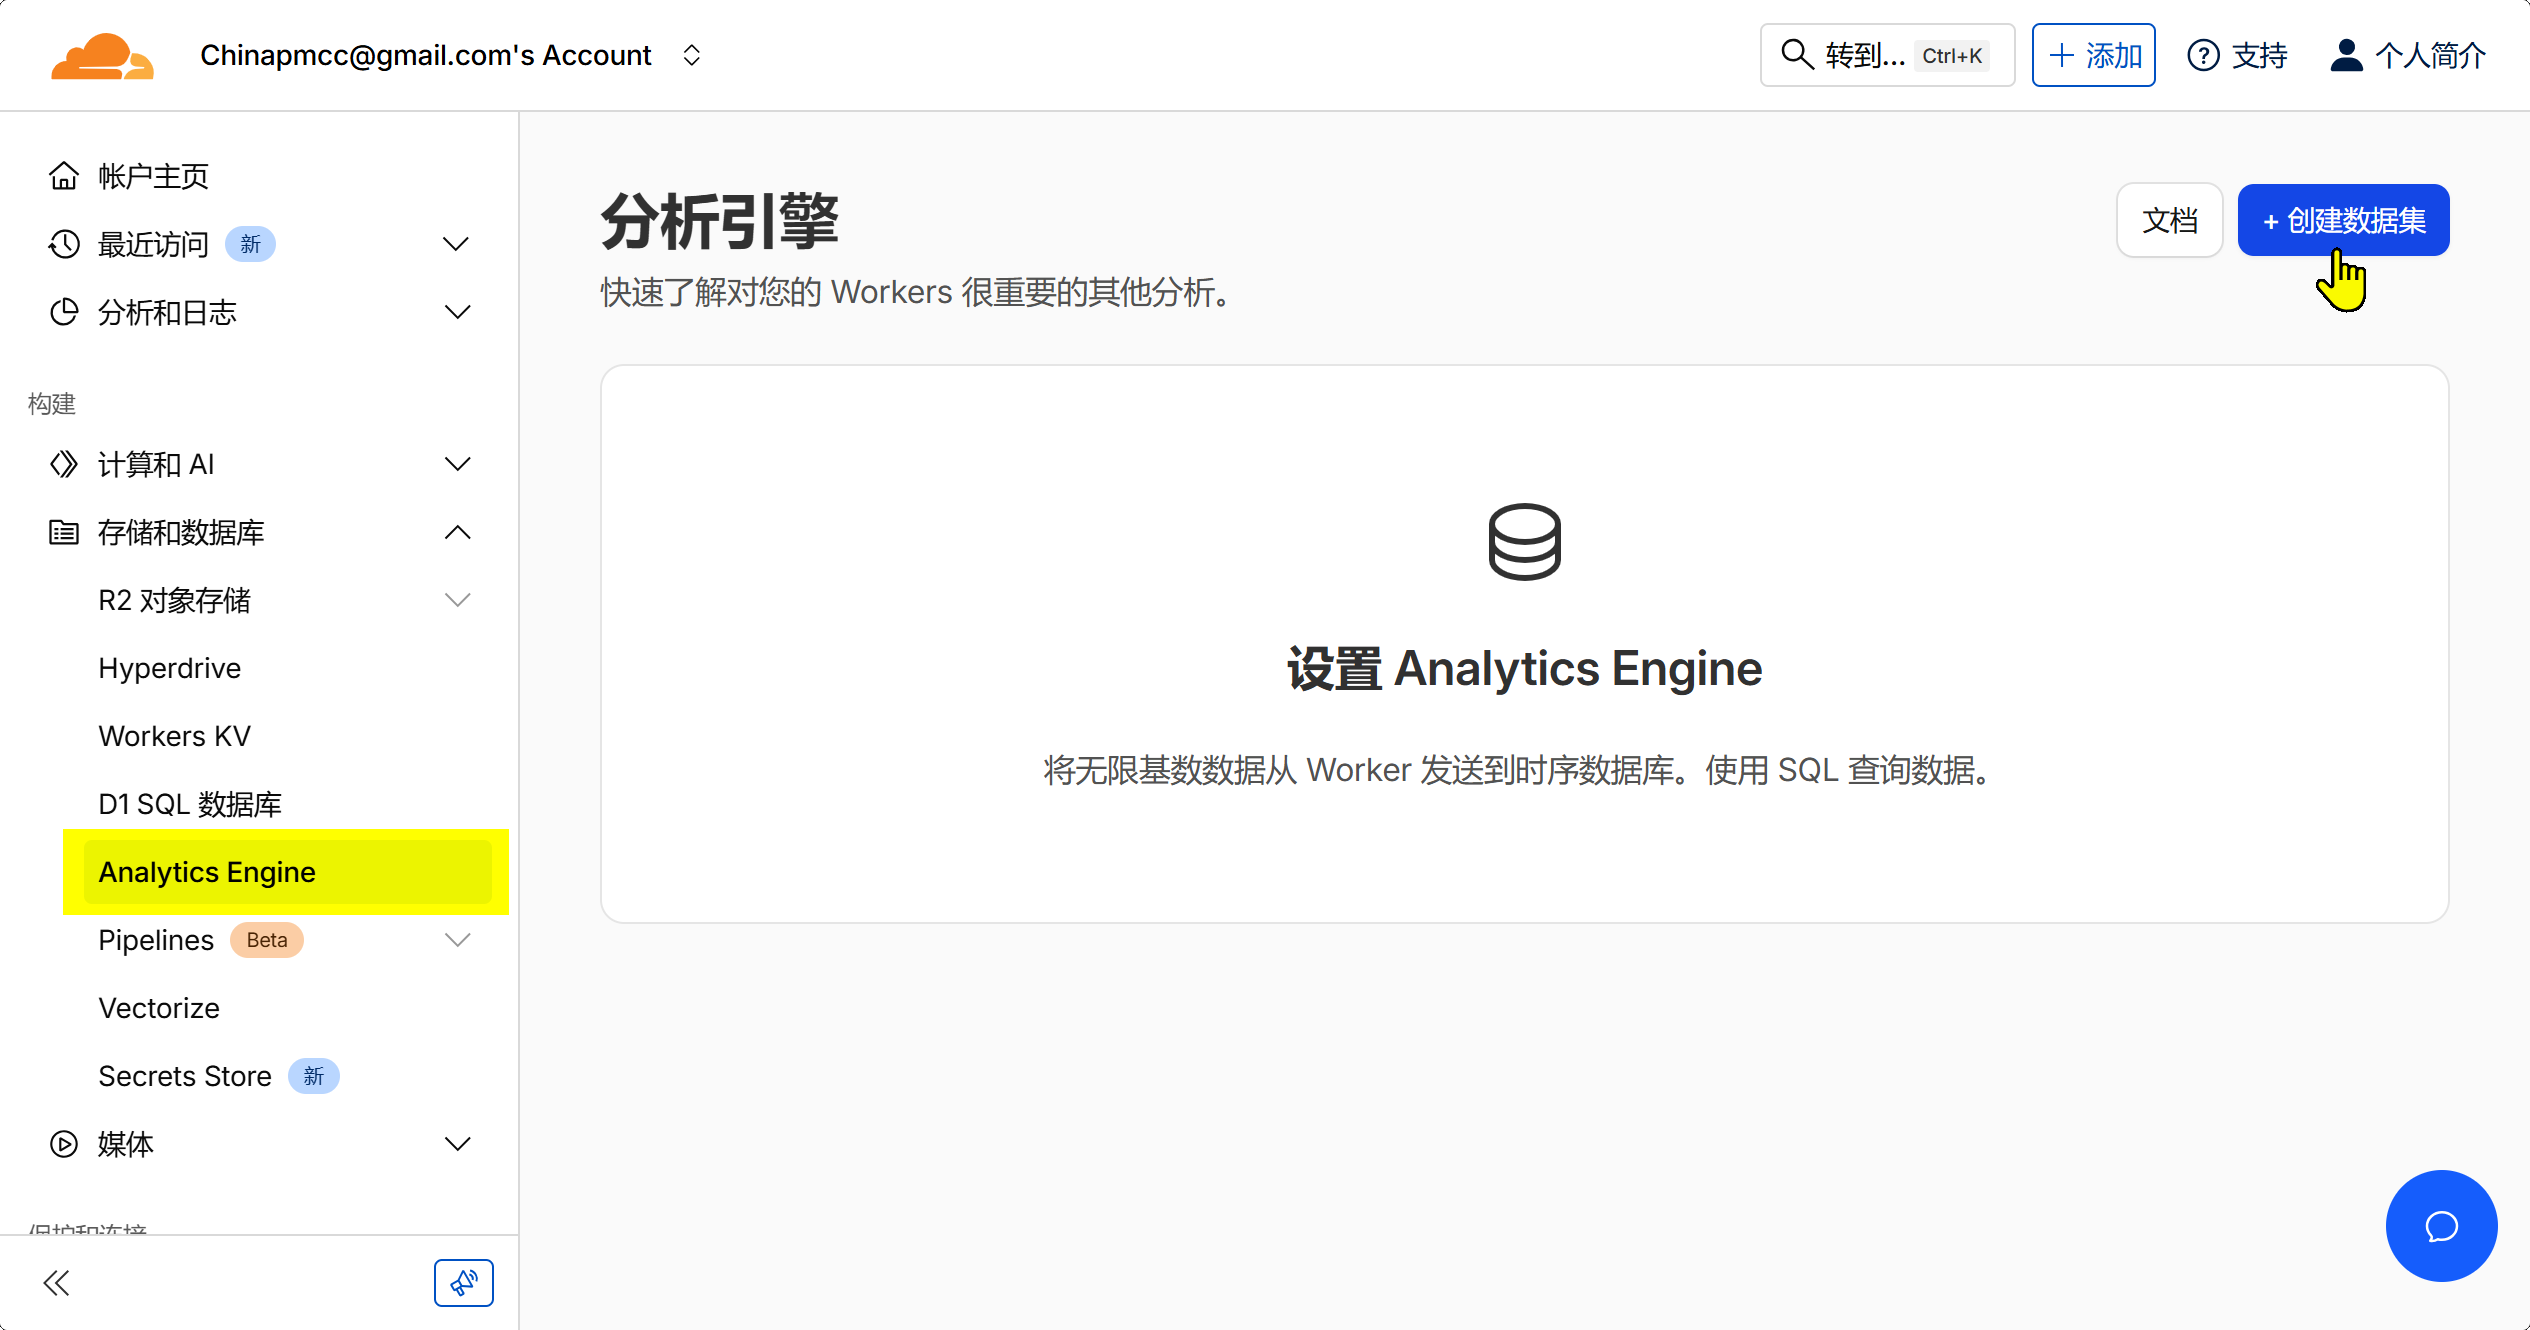The width and height of the screenshot is (2530, 1330).
Task: Click the 媒体 play icon
Action: pyautogui.click(x=64, y=1144)
